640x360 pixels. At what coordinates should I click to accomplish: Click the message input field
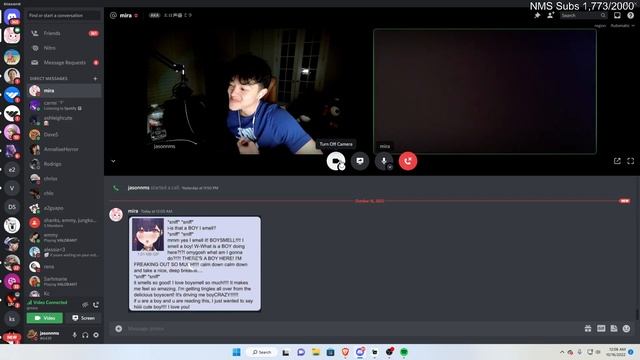[x=351, y=329]
